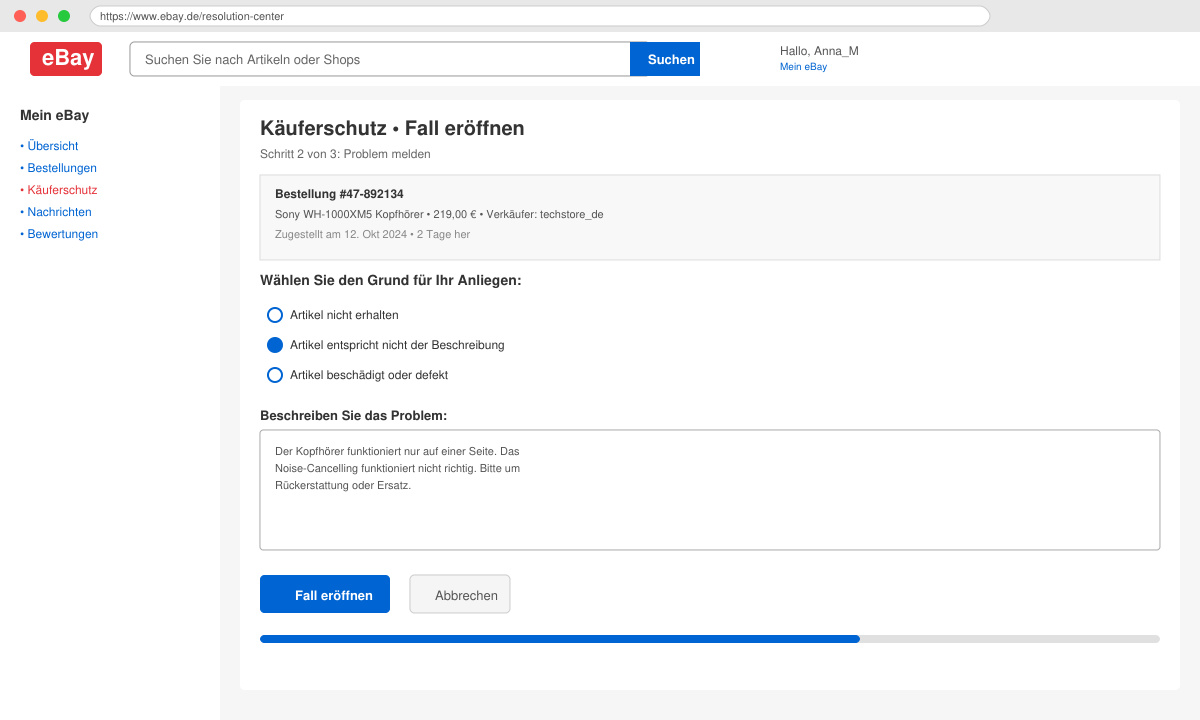1200x720 pixels.
Task: Click the Sony WH-1000XM5 item details line
Action: (x=439, y=214)
